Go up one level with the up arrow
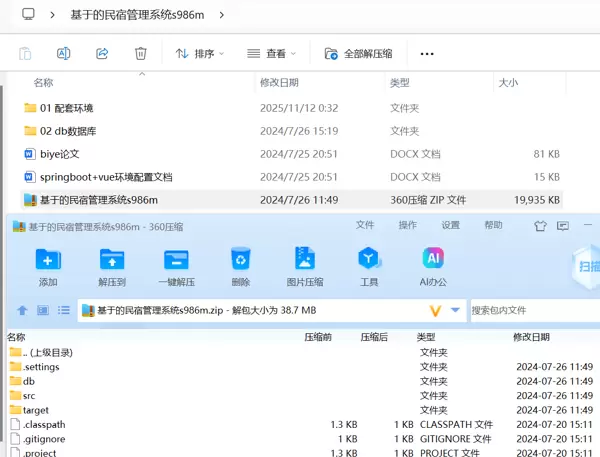The height and width of the screenshot is (457, 600). [x=22, y=311]
